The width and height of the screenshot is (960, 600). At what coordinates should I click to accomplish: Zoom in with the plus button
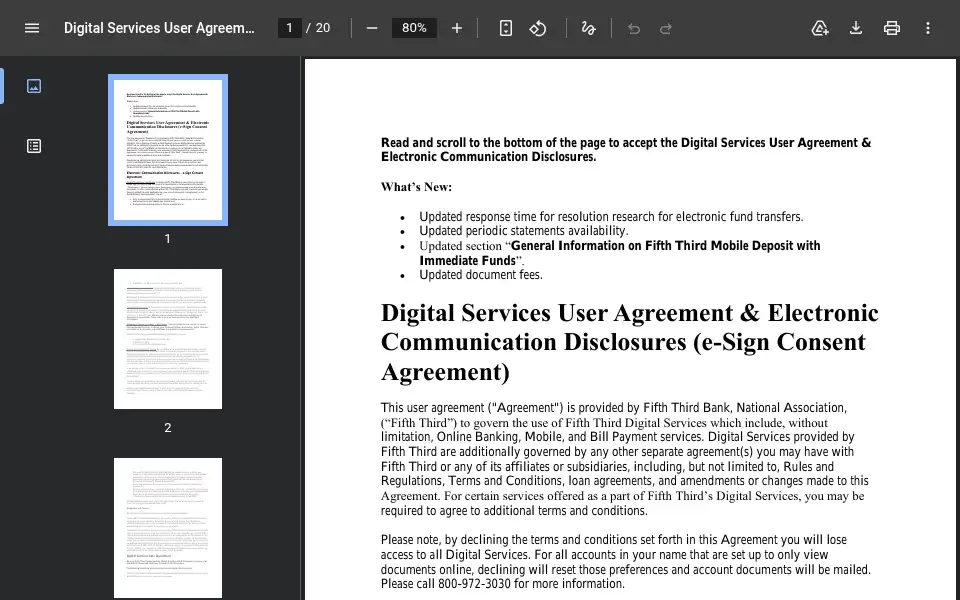(x=457, y=28)
